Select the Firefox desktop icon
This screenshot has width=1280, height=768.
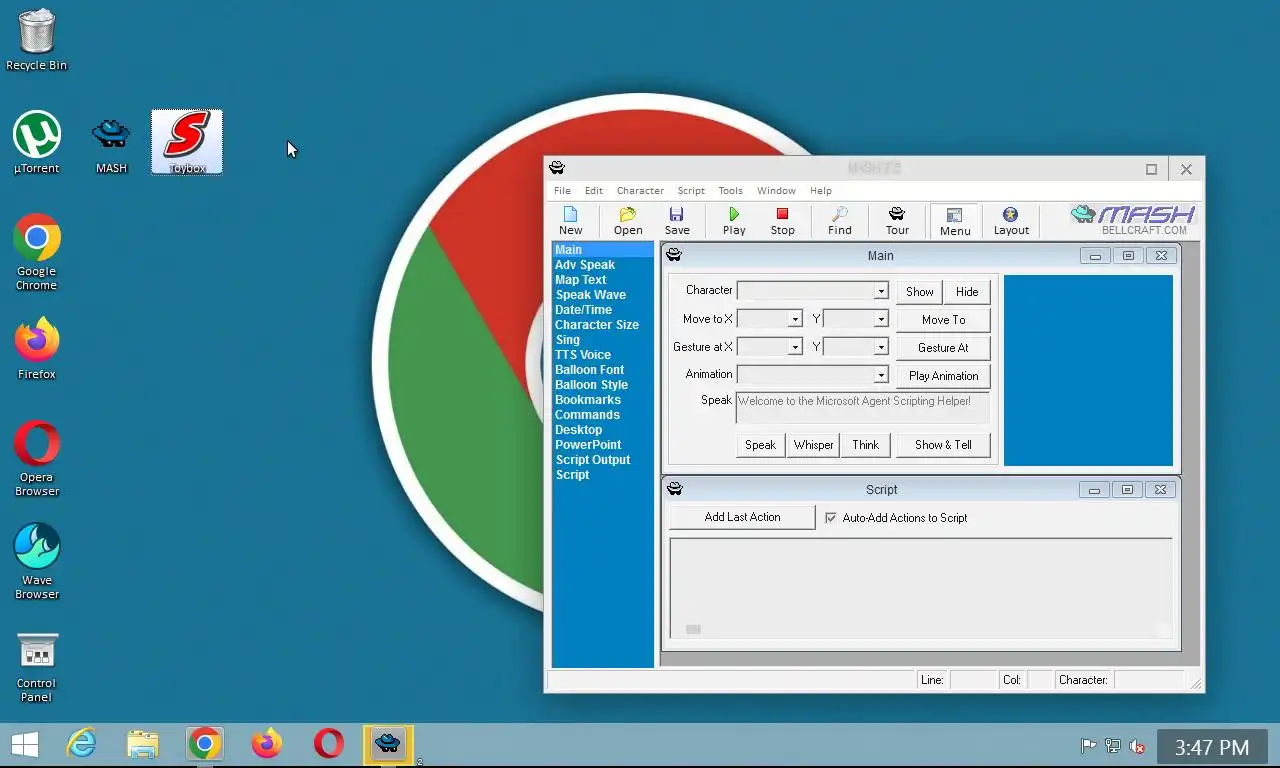(x=37, y=349)
